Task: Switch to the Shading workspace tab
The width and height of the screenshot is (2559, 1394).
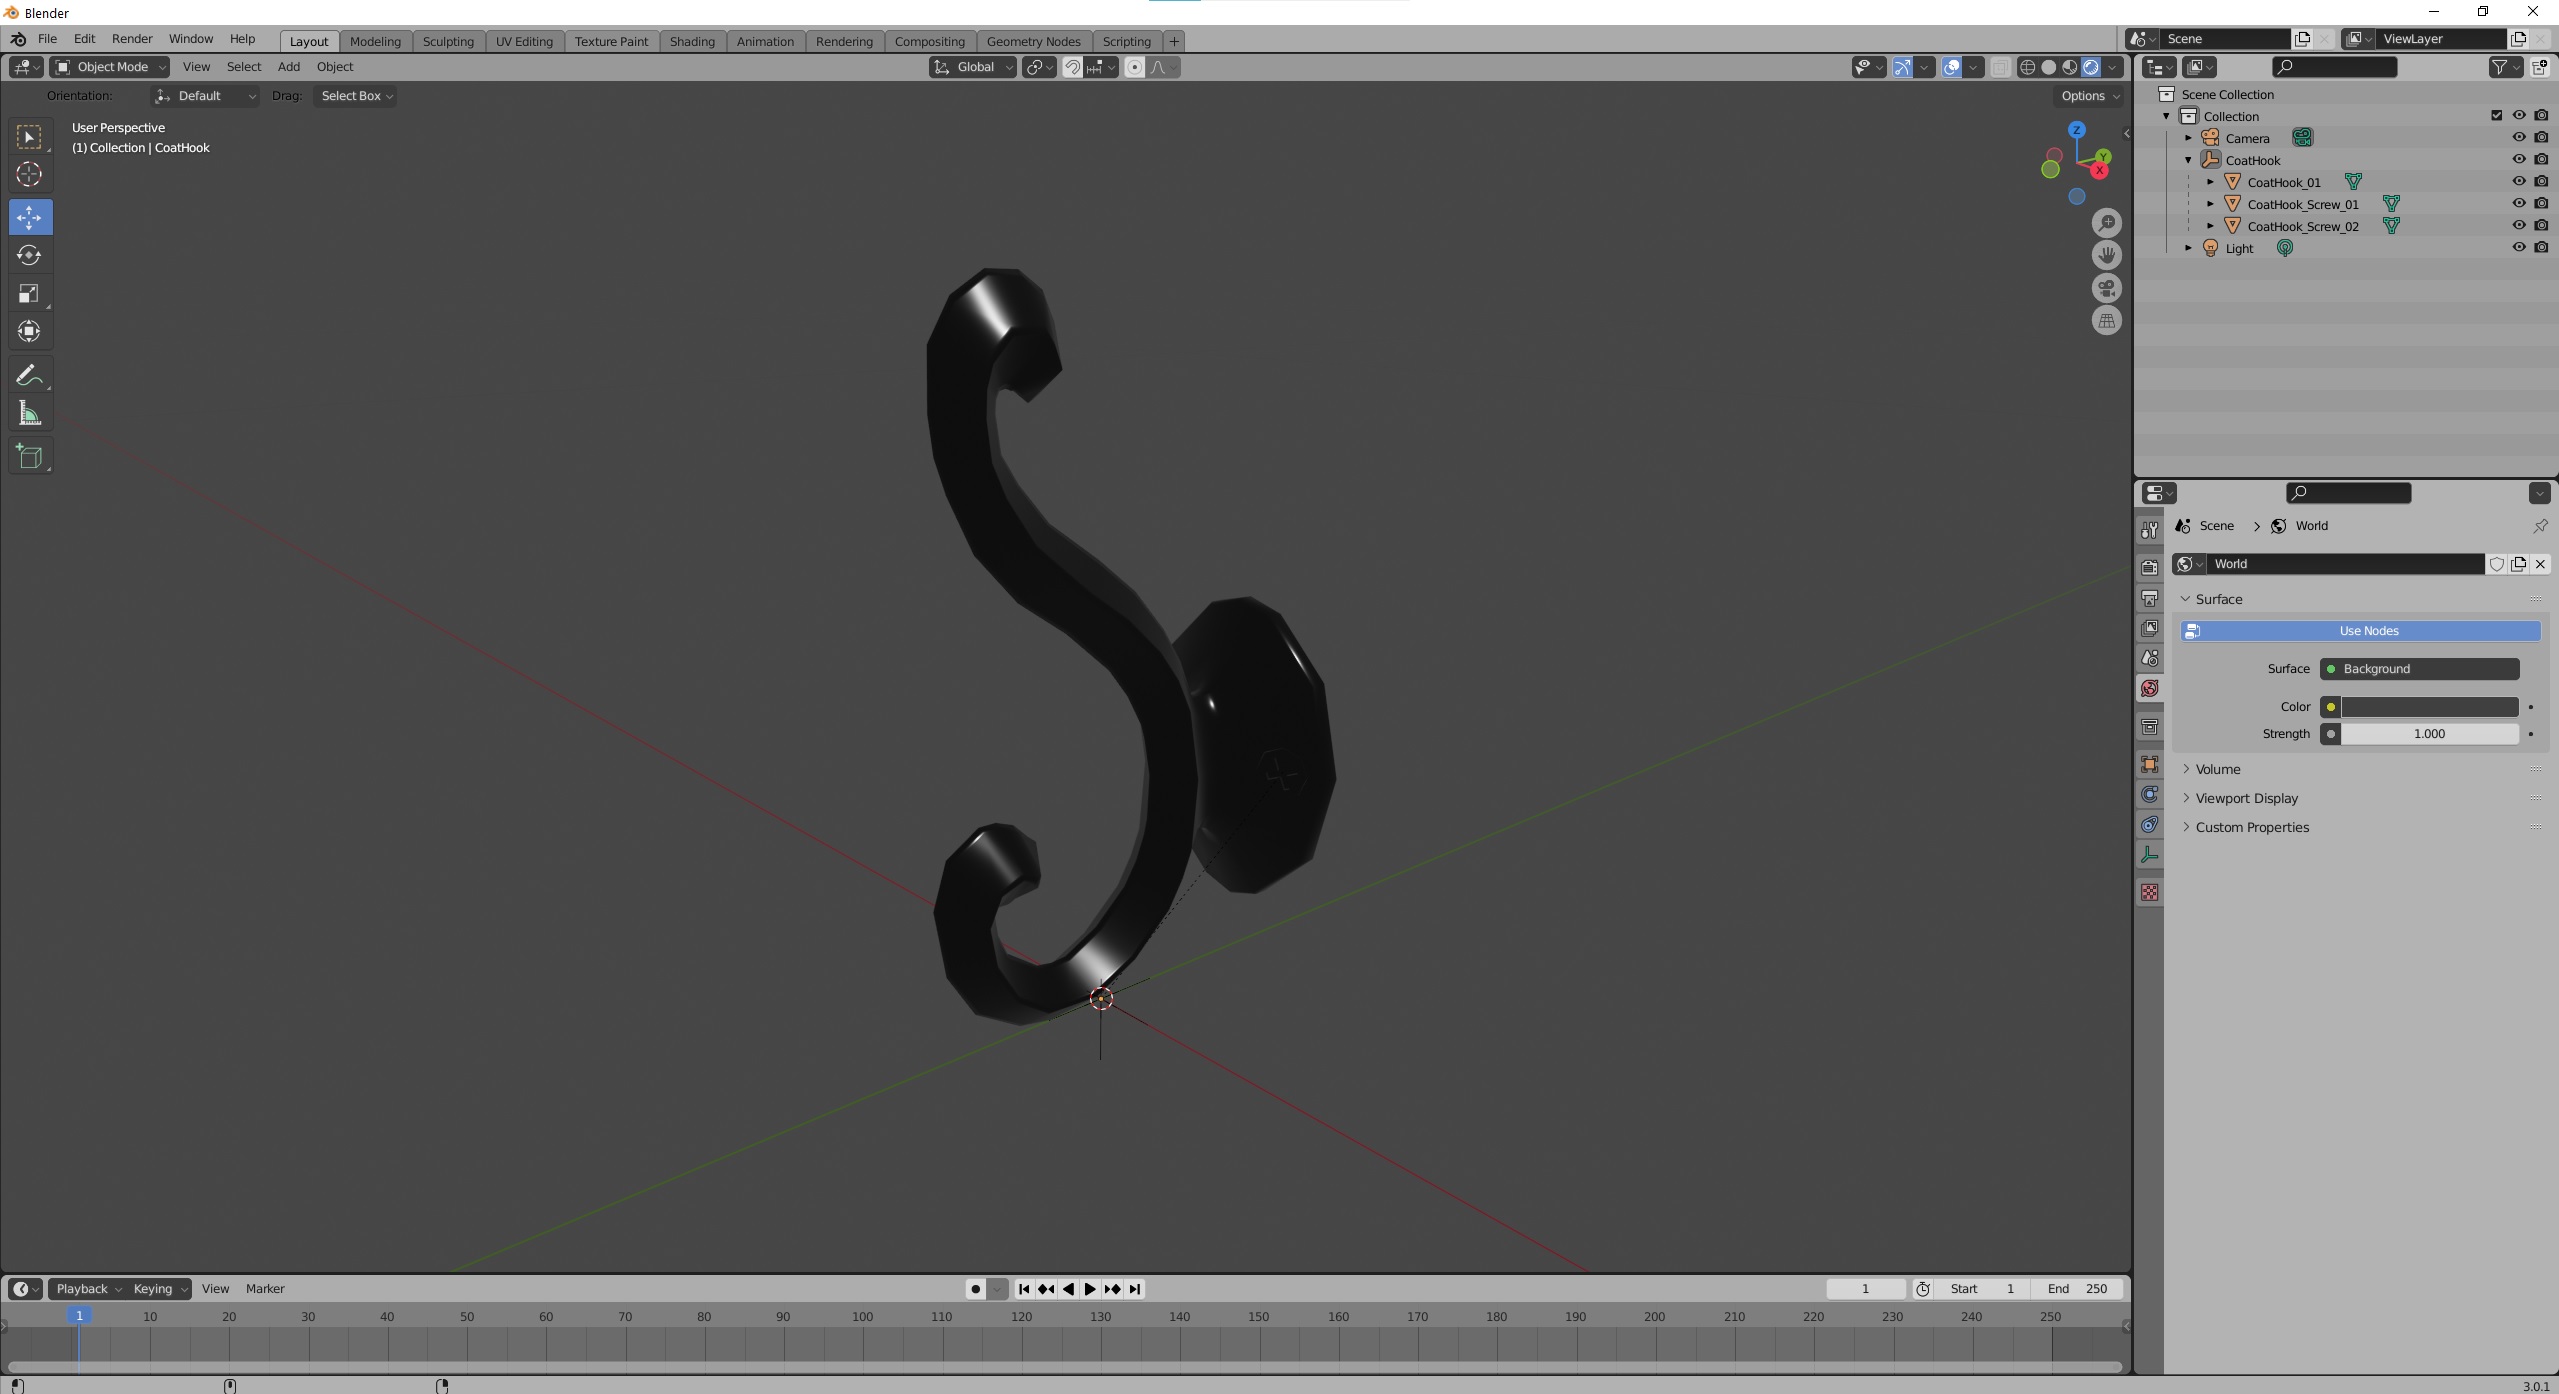Action: click(x=691, y=41)
